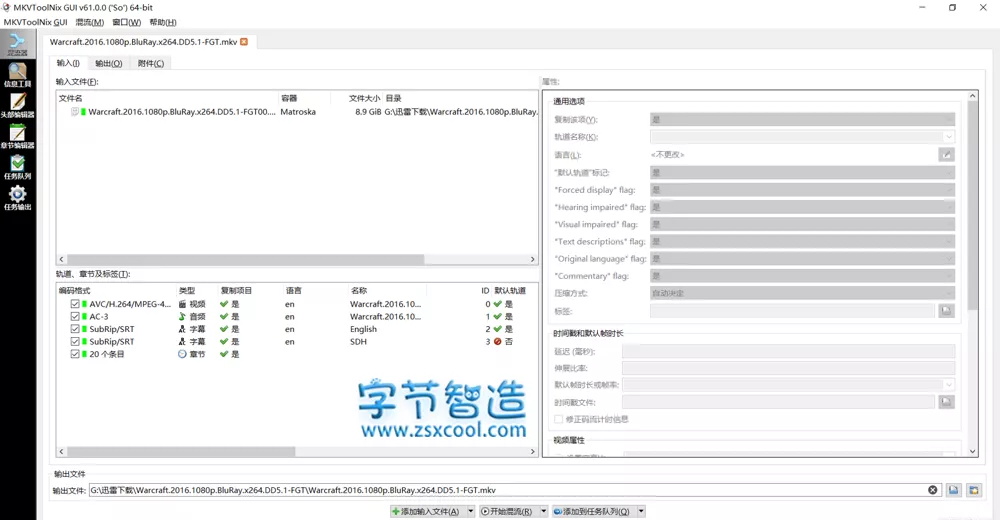Image resolution: width=1000 pixels, height=520 pixels.
Task: Open the 任务队列 job queue
Action: (17, 167)
